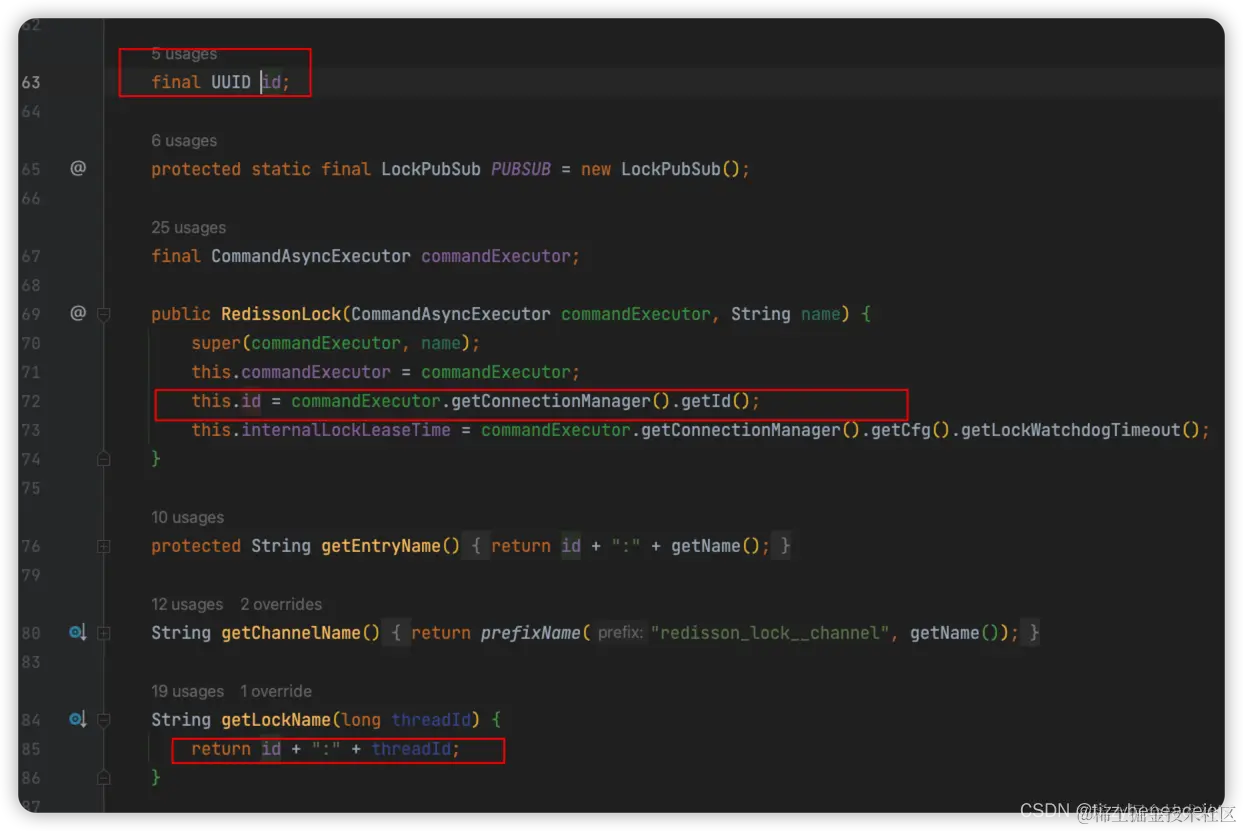Click the @ gutter icon on line 65
1243x831 pixels.
point(78,168)
